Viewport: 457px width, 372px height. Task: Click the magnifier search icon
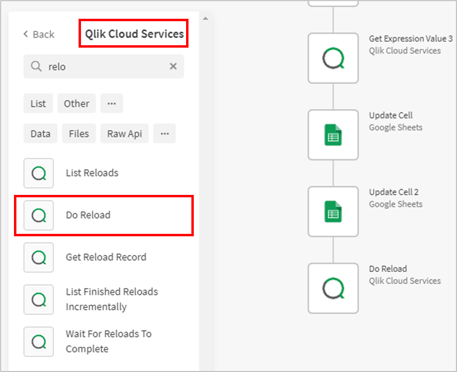pyautogui.click(x=36, y=66)
